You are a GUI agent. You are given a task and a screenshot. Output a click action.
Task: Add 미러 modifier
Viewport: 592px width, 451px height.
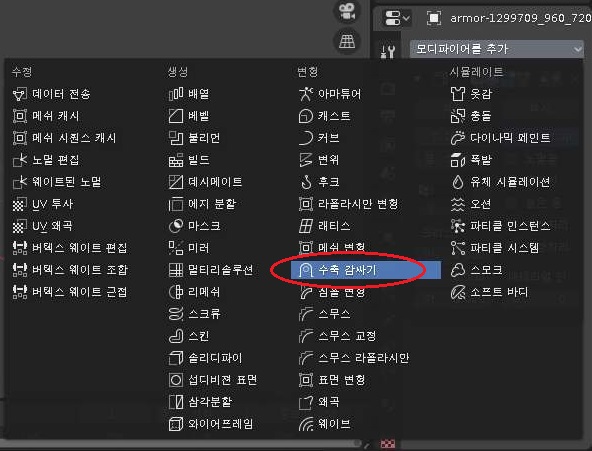tap(189, 248)
